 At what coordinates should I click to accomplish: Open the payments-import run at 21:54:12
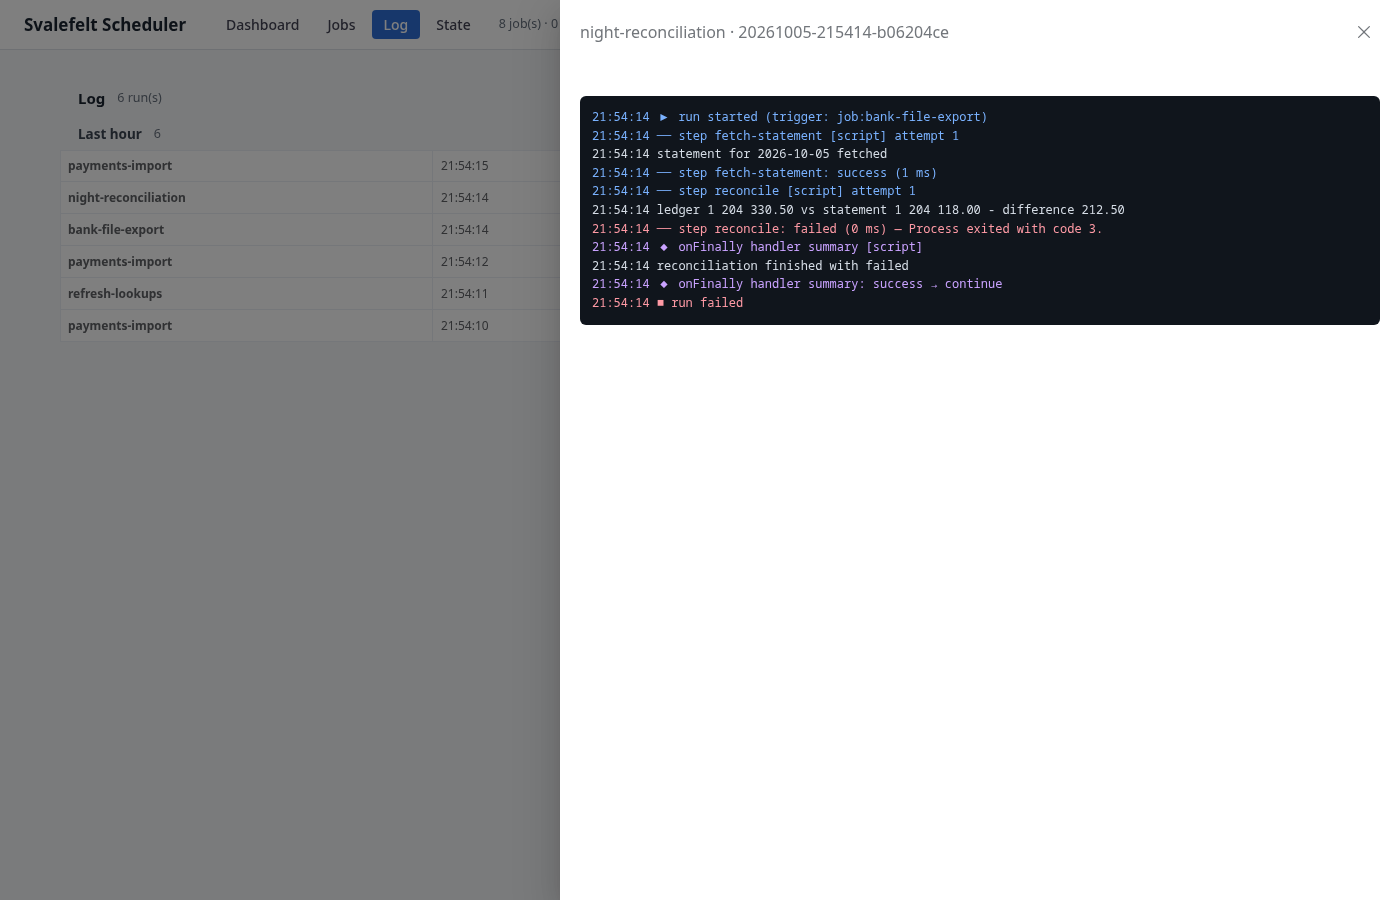tap(310, 262)
